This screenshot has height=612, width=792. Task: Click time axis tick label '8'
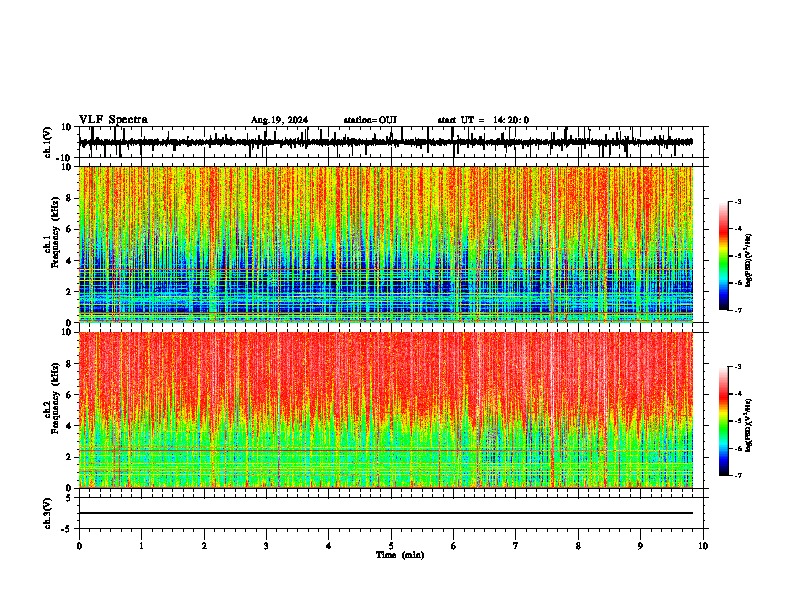tap(578, 546)
